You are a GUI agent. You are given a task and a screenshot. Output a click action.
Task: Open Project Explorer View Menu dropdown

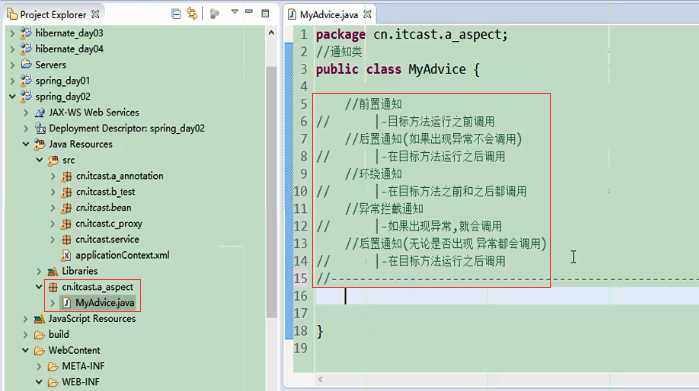point(234,12)
